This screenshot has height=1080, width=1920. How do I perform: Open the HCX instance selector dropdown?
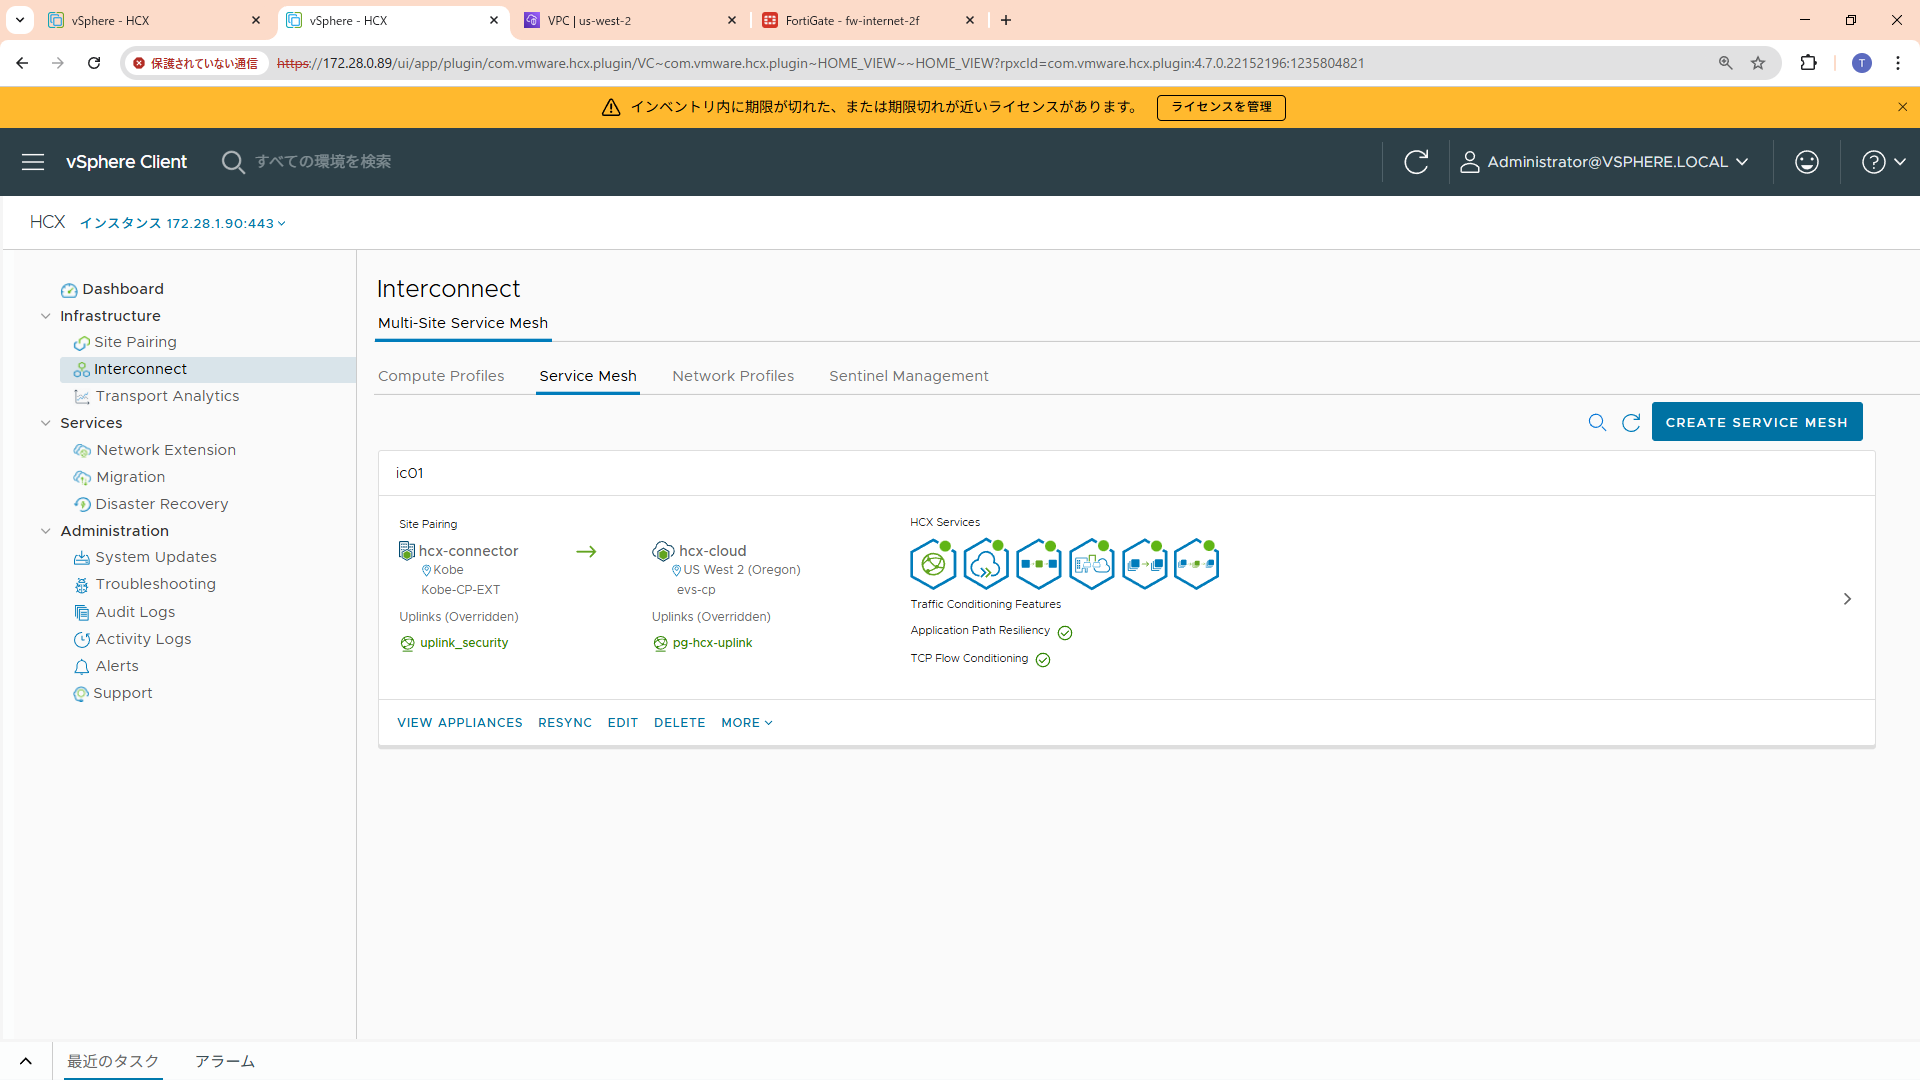point(183,223)
